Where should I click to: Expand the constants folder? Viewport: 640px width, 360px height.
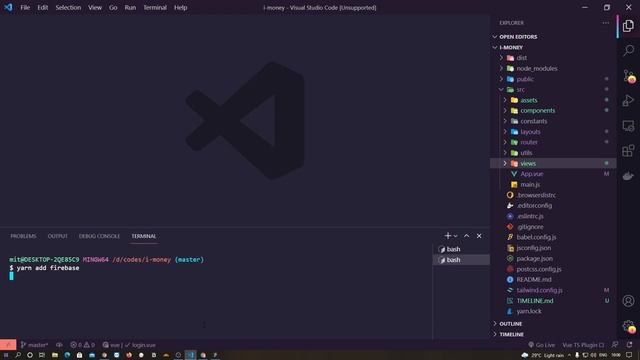pos(553,121)
